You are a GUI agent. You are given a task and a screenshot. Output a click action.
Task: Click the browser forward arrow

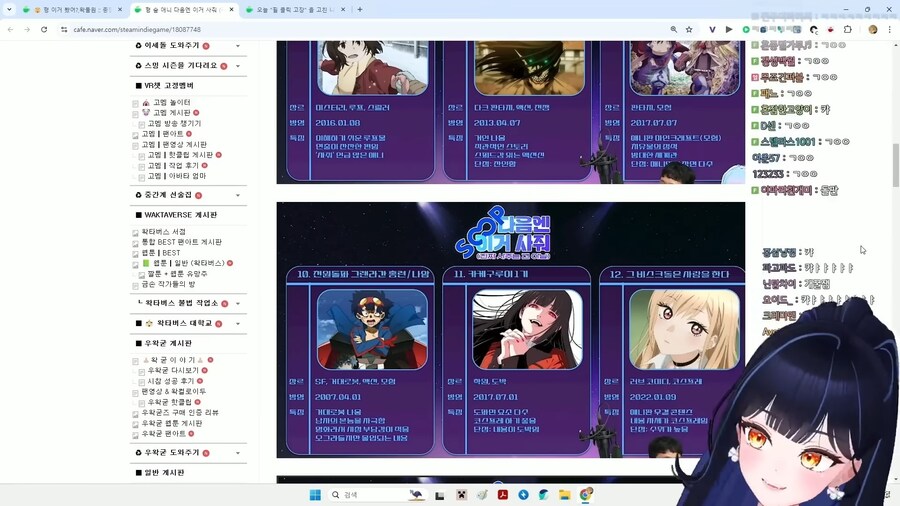click(x=27, y=29)
